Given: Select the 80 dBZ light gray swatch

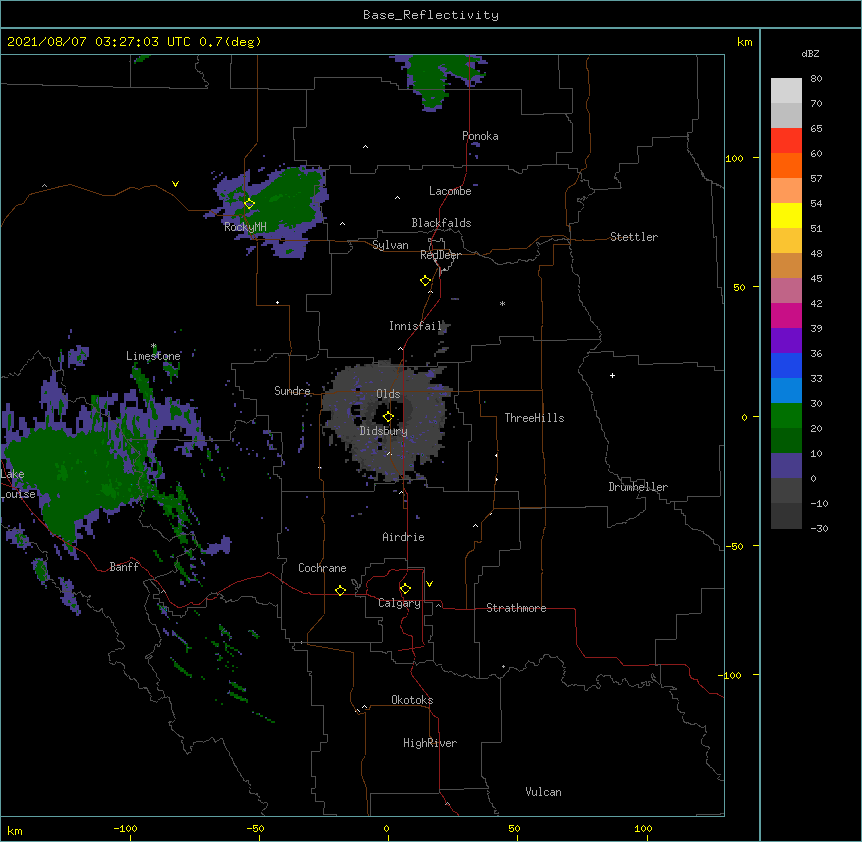Looking at the screenshot, I should pos(786,91).
